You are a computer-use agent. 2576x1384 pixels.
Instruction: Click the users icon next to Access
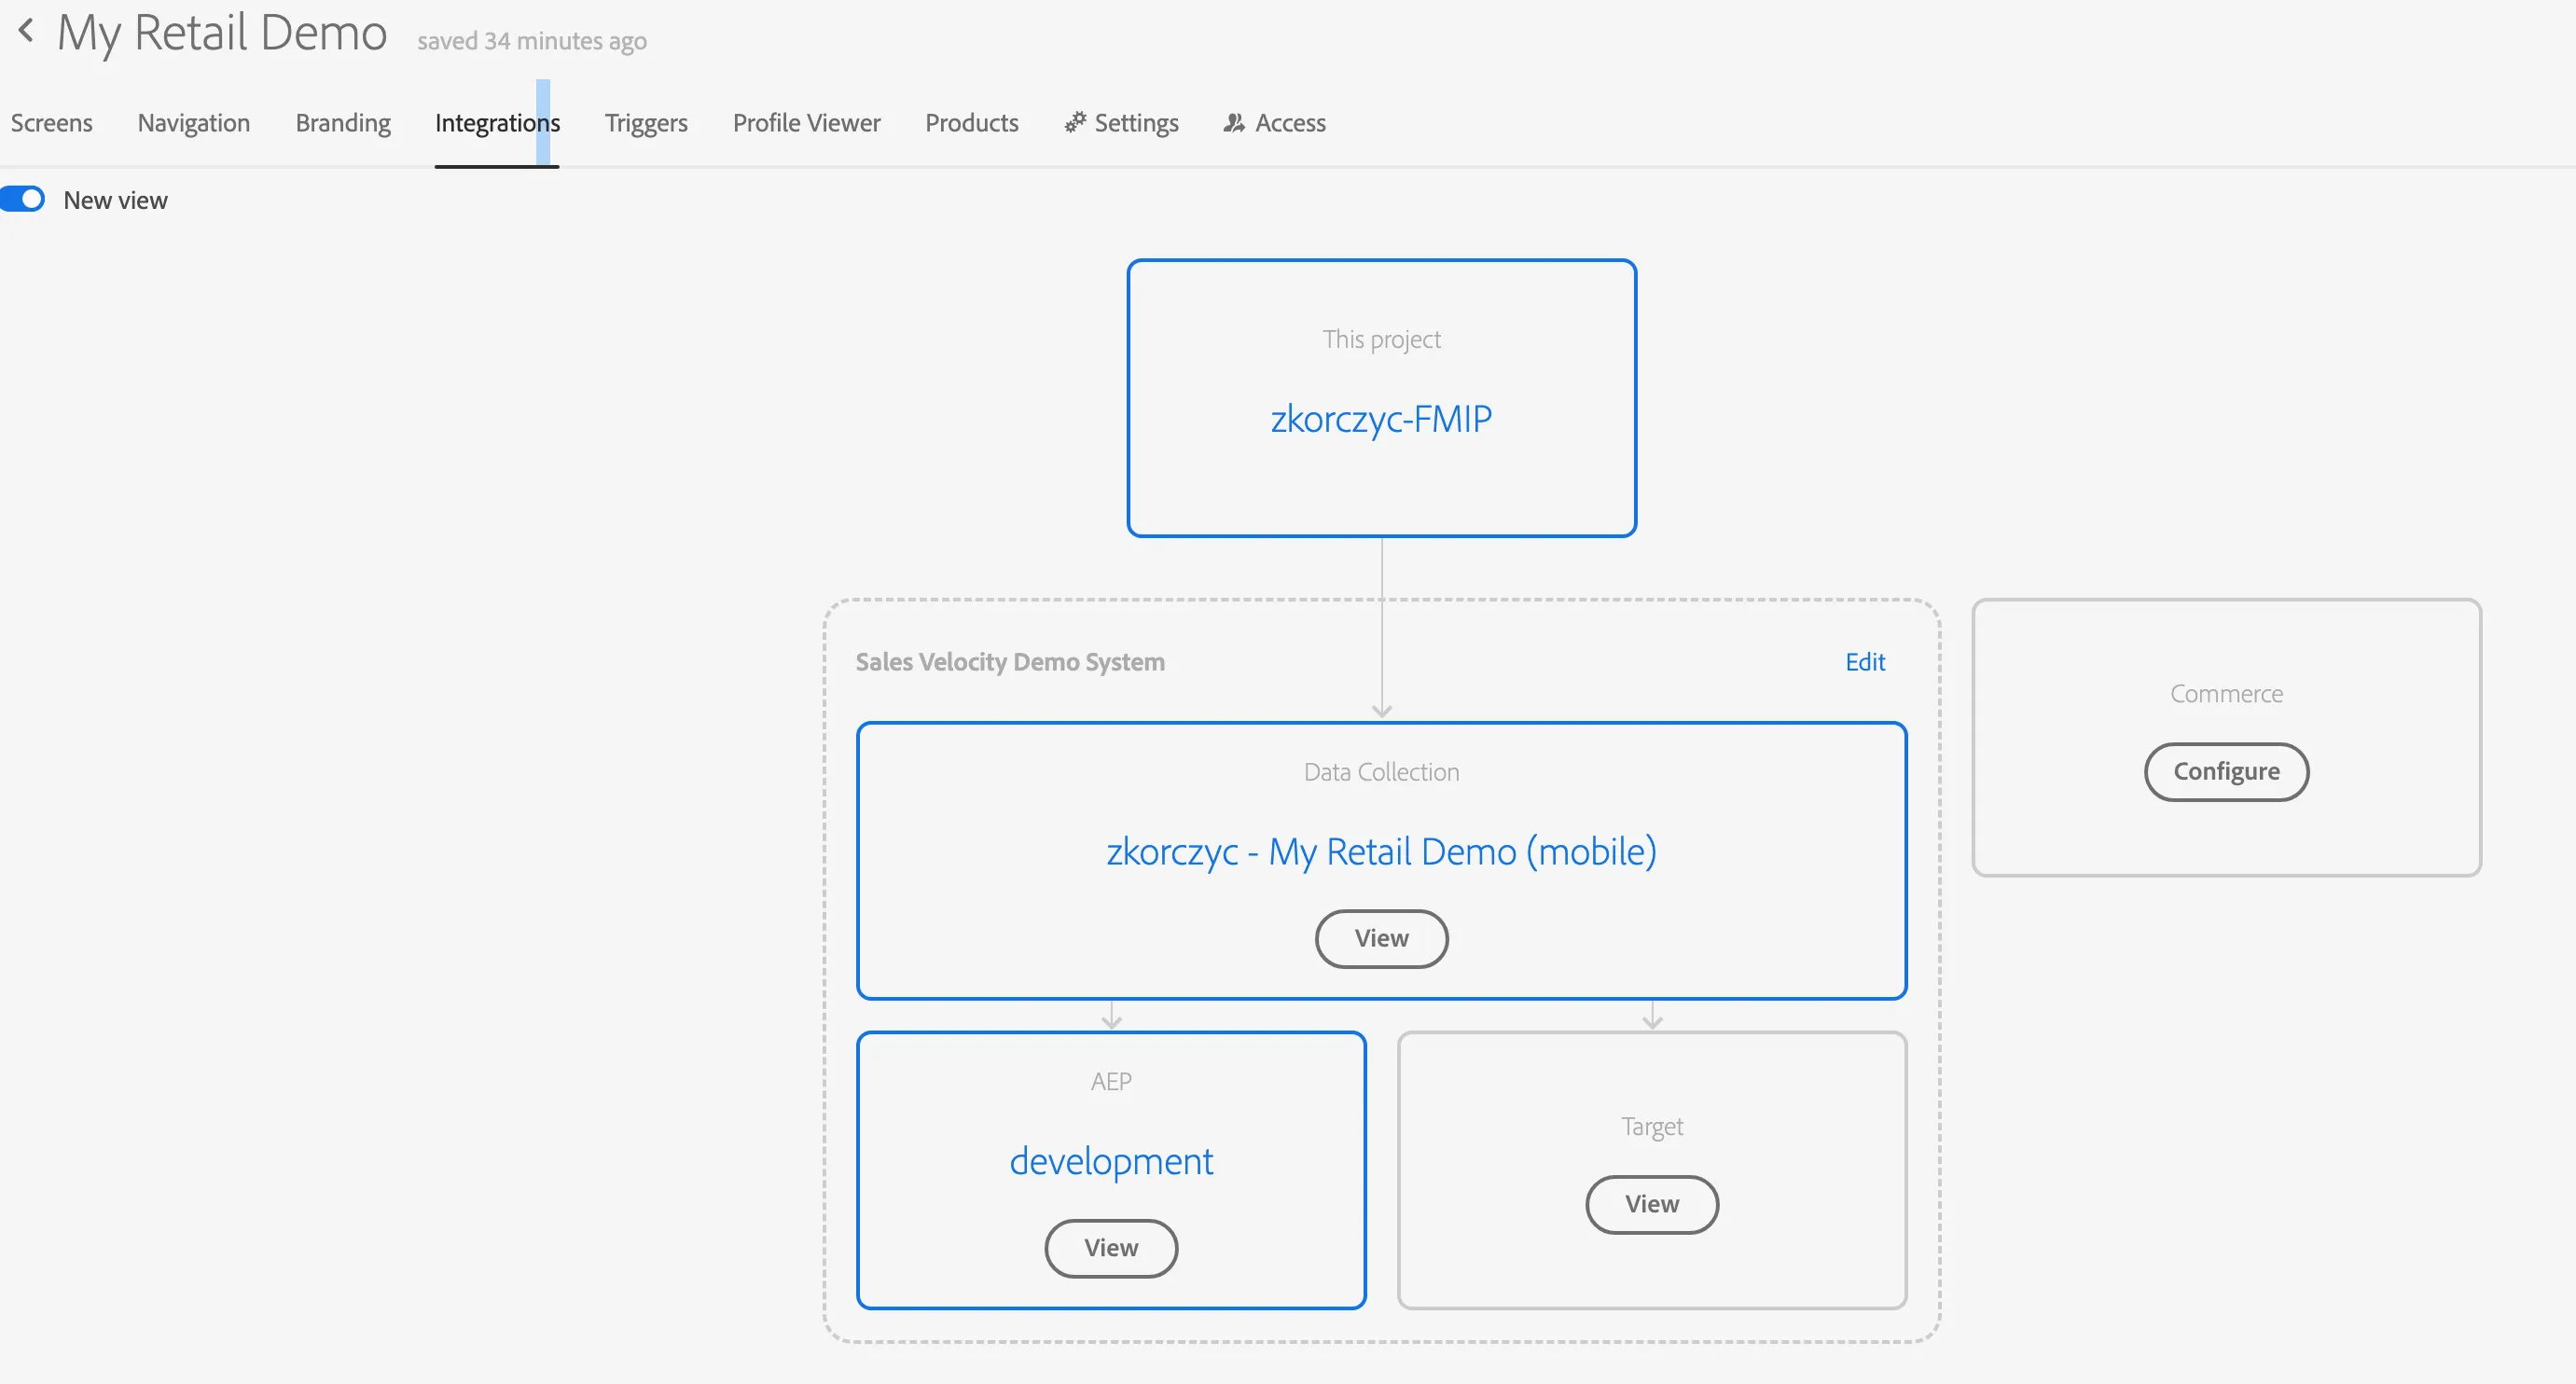click(x=1234, y=122)
